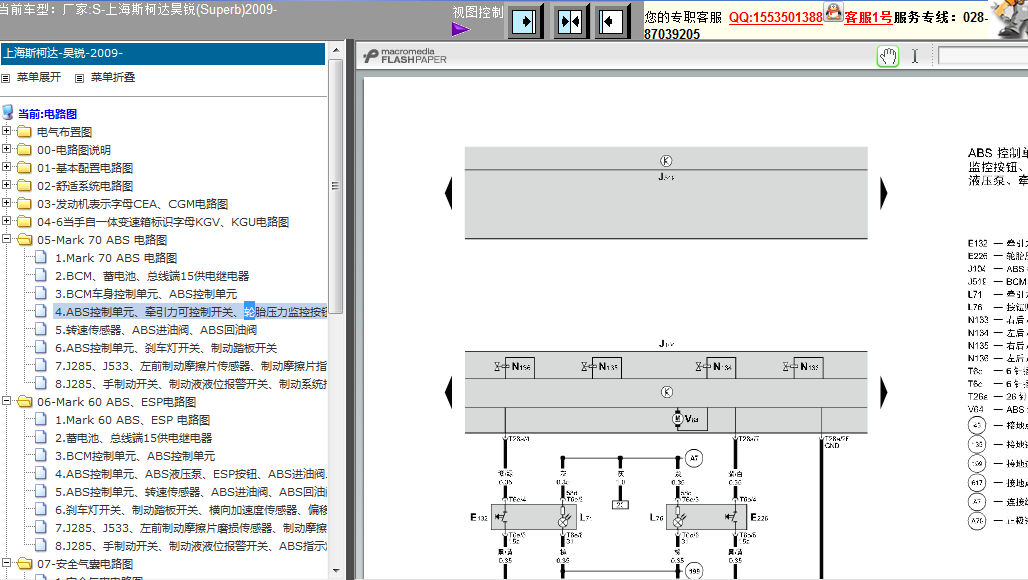Click the FlashPaper logo
Screen dimensions: 1028x580
tap(405, 56)
